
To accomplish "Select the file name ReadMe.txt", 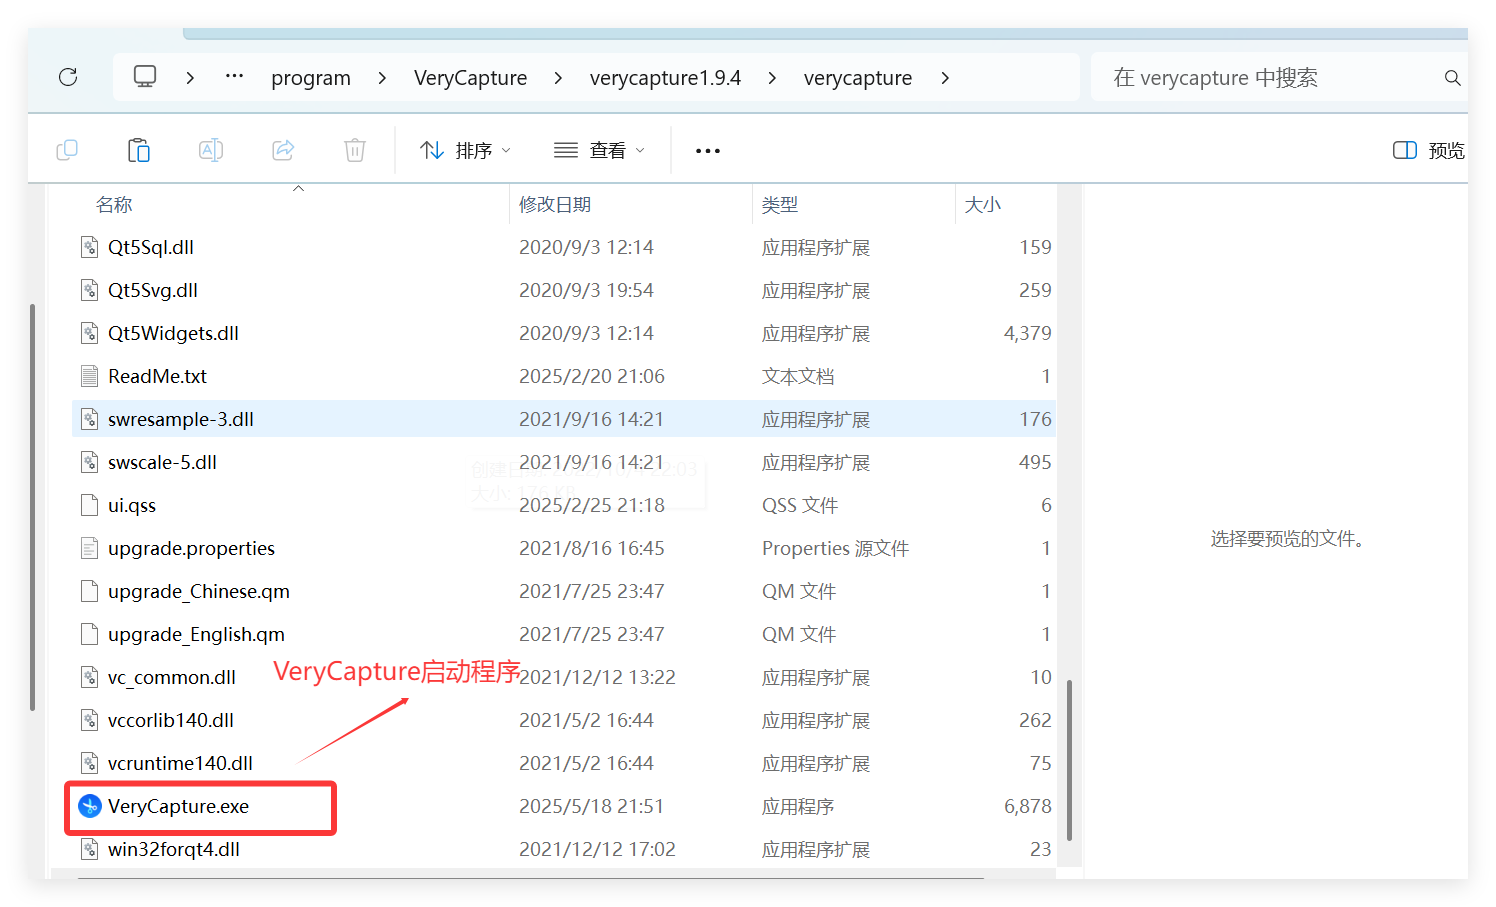I will pyautogui.click(x=157, y=376).
